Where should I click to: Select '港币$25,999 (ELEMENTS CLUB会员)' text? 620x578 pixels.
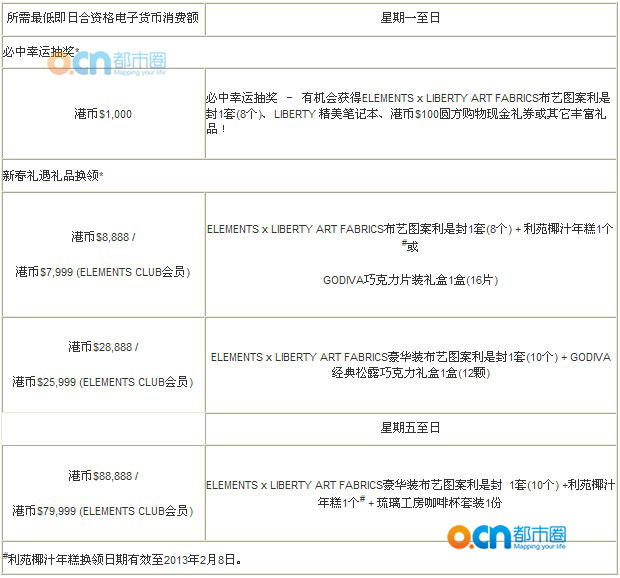tap(103, 382)
